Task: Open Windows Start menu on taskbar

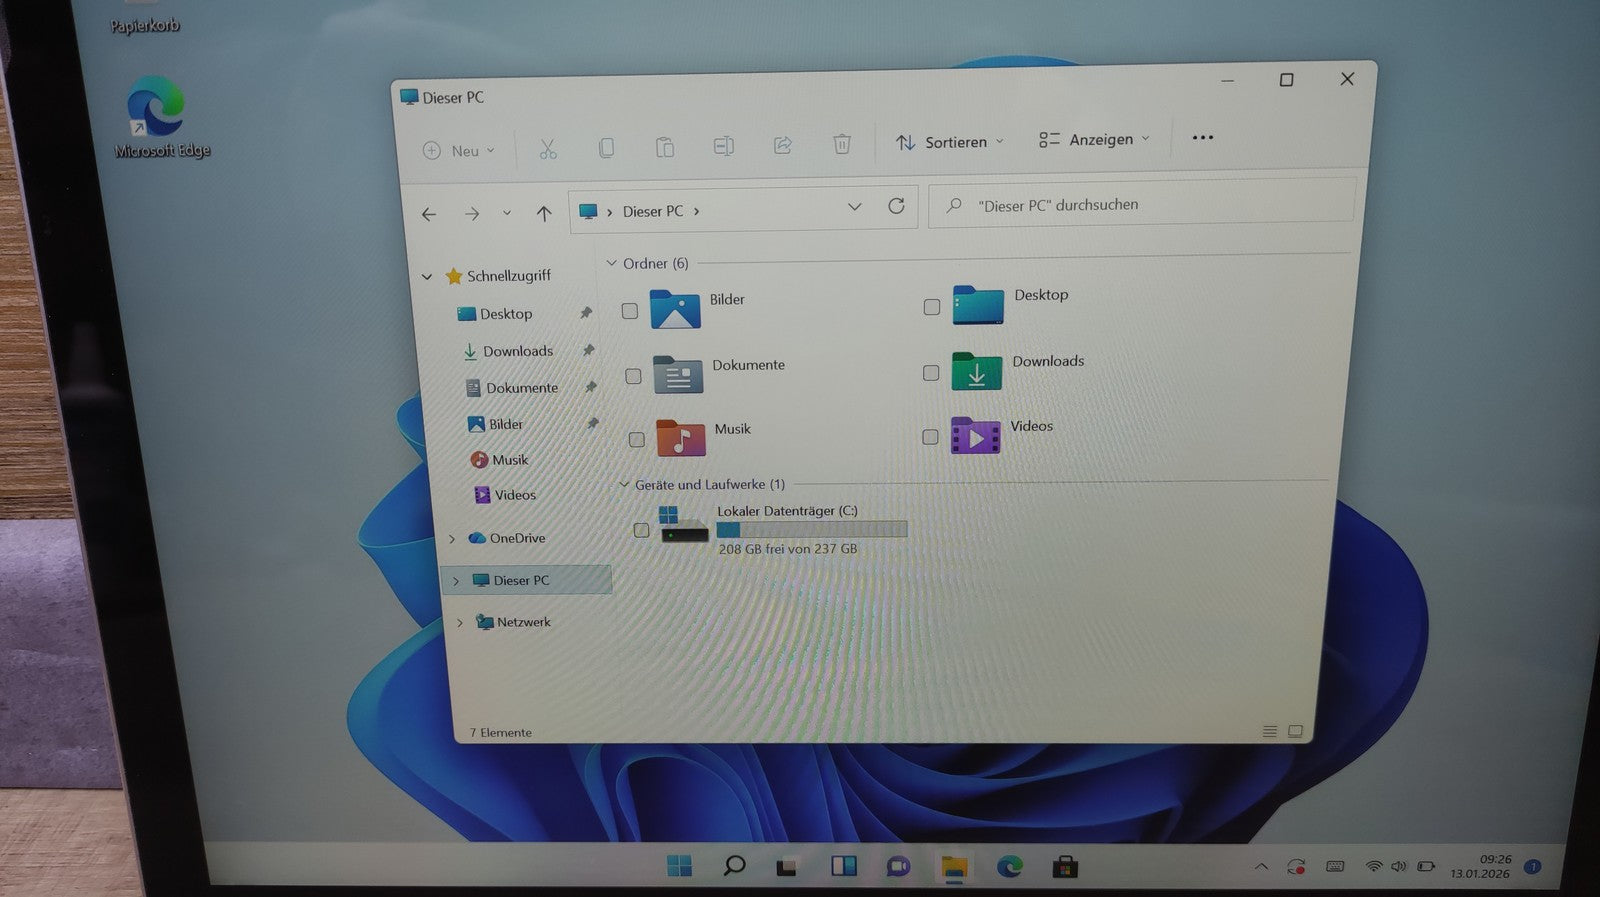Action: point(680,866)
